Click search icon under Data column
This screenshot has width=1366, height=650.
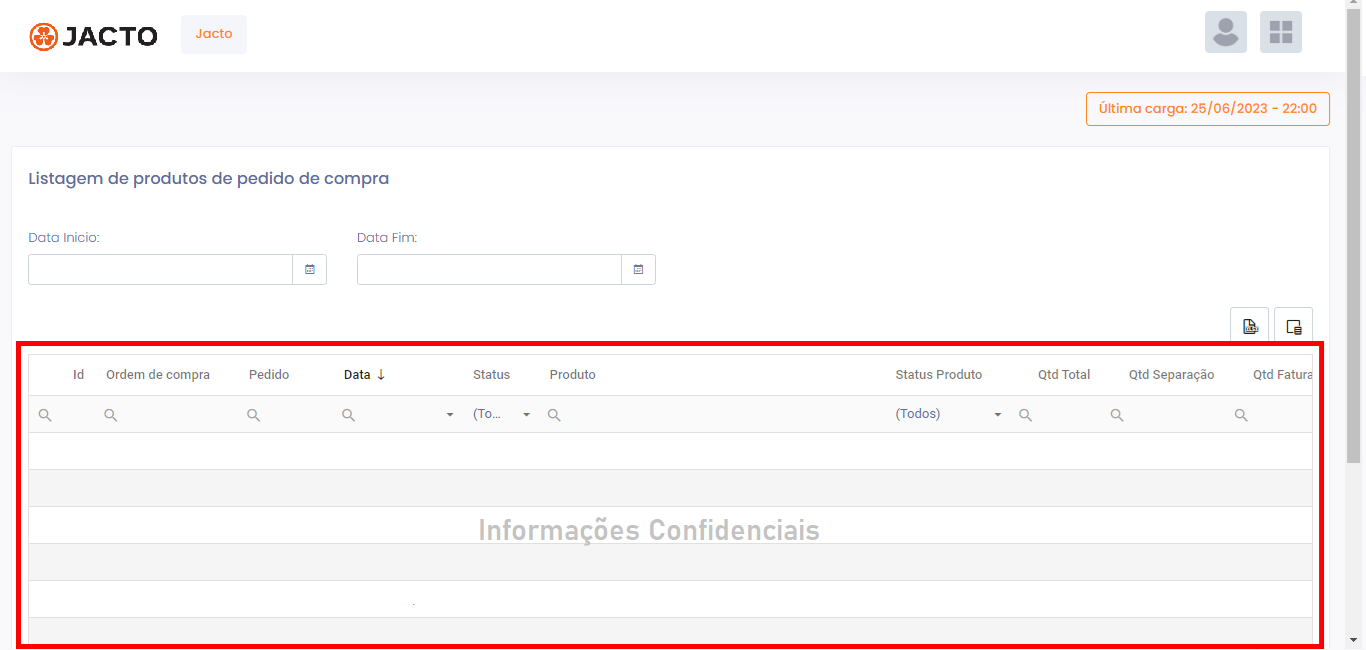[349, 415]
